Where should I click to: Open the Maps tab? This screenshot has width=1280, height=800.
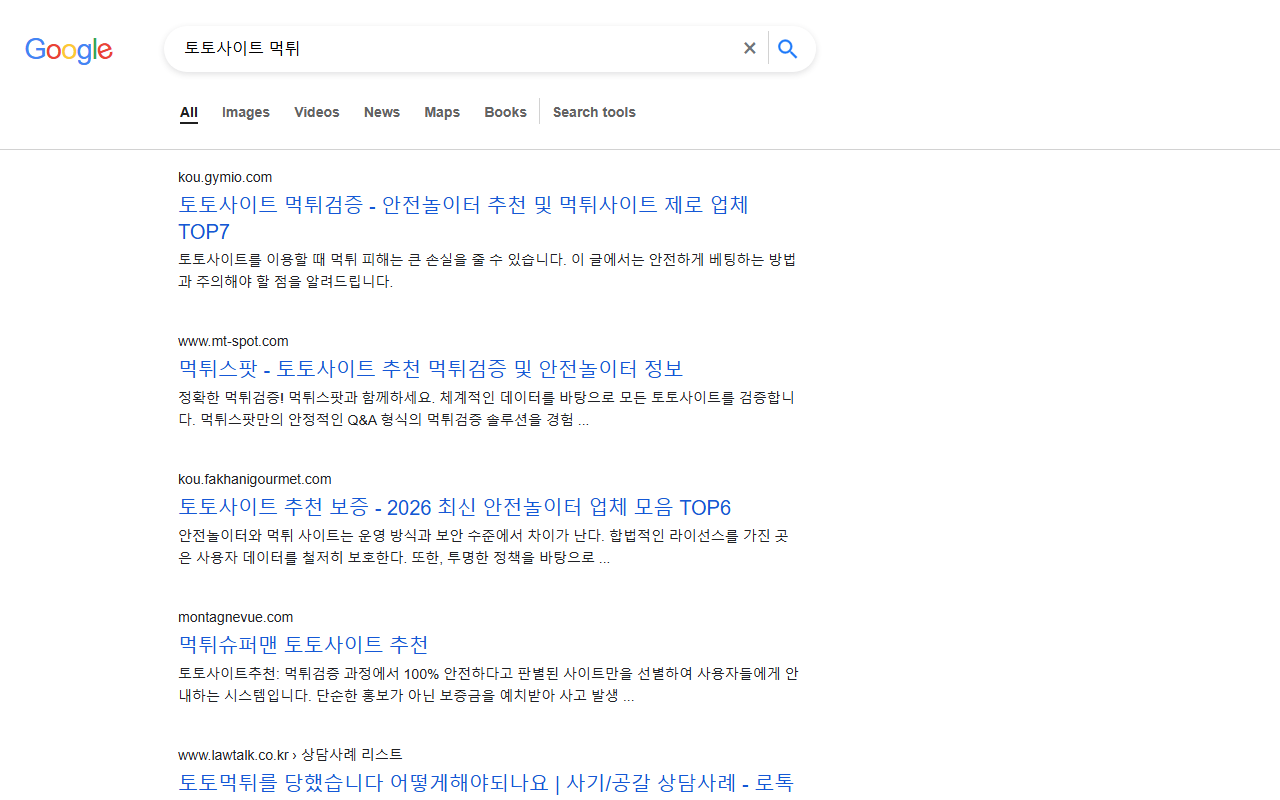point(442,112)
